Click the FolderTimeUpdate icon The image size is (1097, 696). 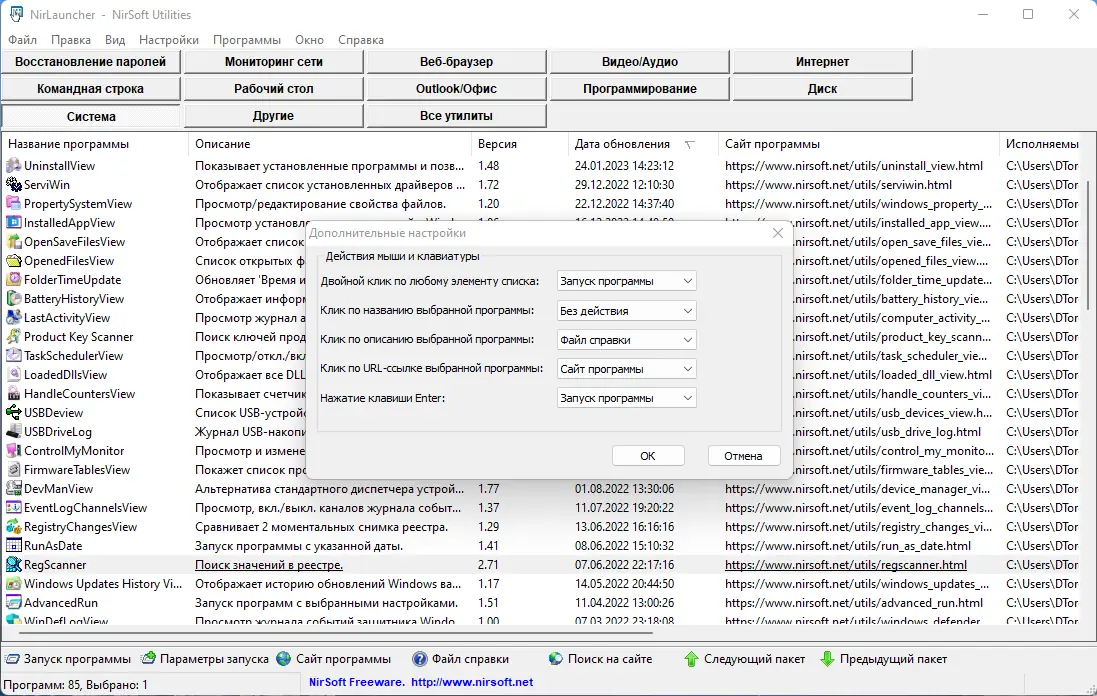[x=13, y=280]
